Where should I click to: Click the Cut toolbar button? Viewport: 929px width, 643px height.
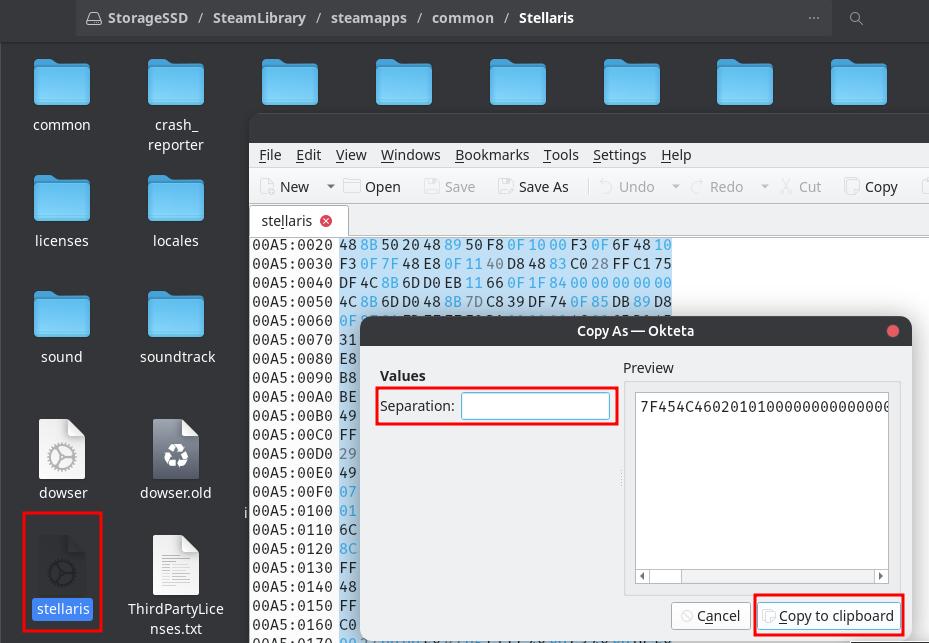coord(800,187)
